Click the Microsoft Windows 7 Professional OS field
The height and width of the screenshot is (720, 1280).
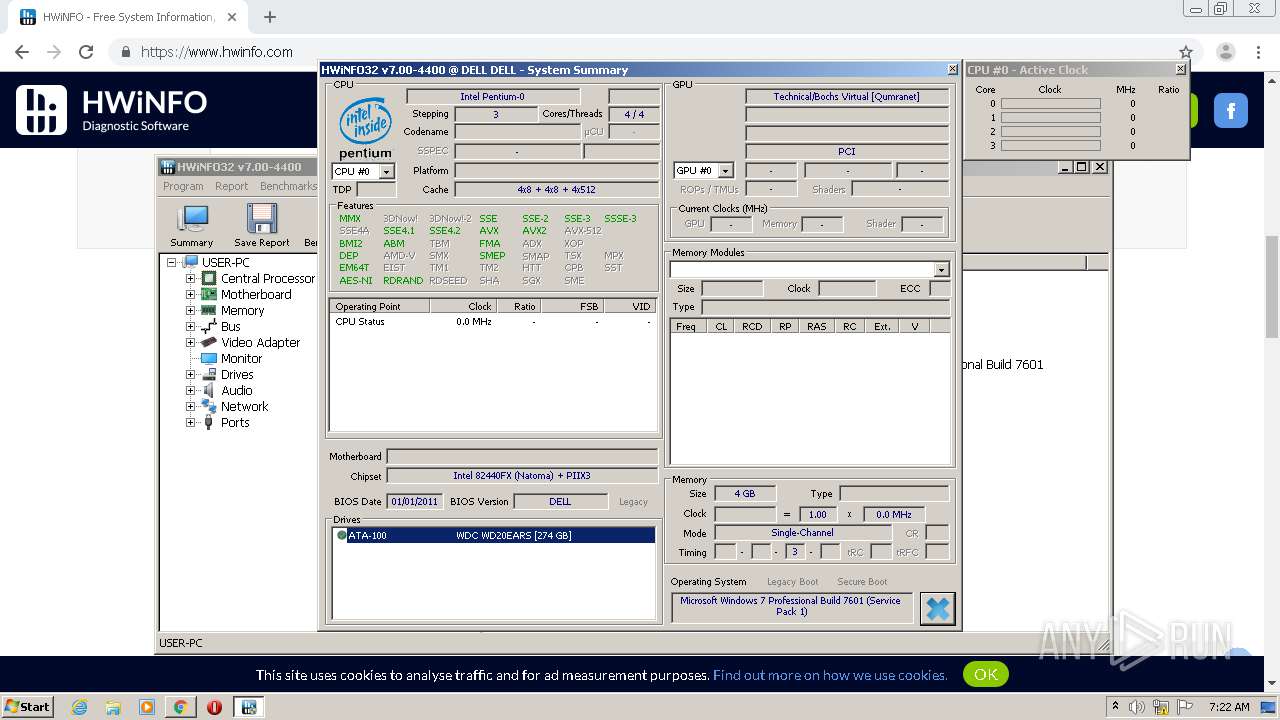[791, 606]
